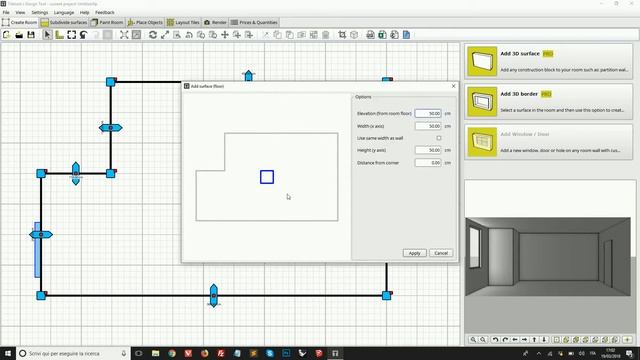This screenshot has height=360, width=640.
Task: Rotate 3D preview counter-clockwise
Action: click(495, 340)
